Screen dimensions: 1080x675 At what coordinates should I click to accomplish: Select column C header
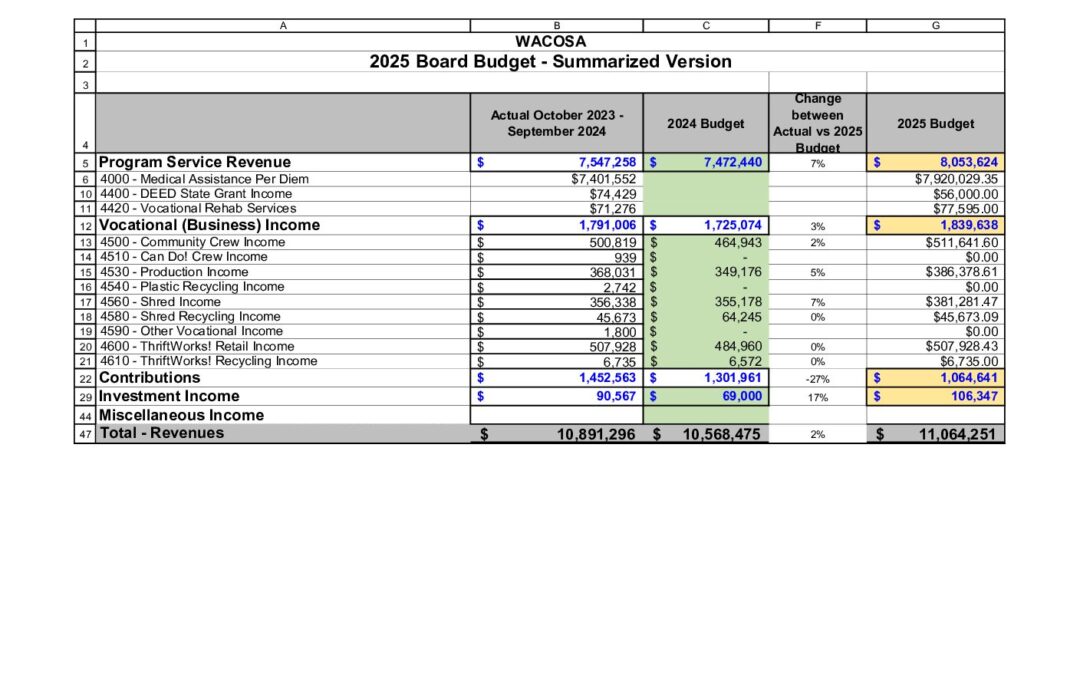[x=706, y=25]
